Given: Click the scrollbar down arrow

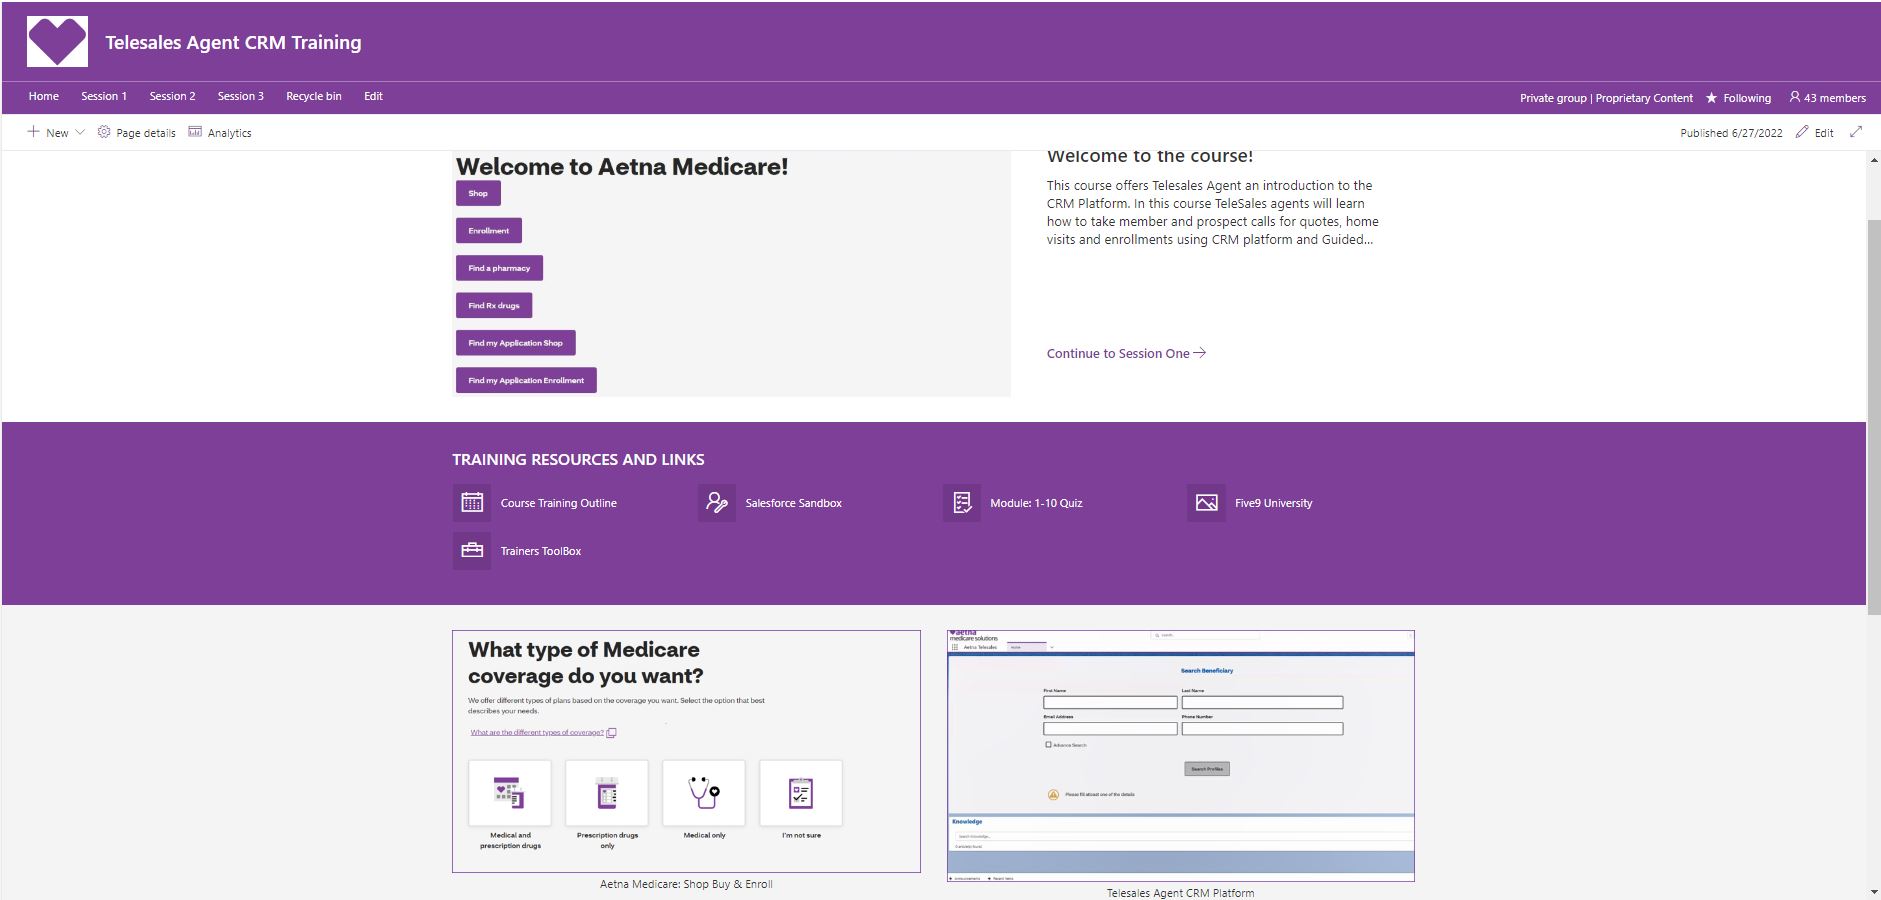Looking at the screenshot, I should click(x=1873, y=892).
